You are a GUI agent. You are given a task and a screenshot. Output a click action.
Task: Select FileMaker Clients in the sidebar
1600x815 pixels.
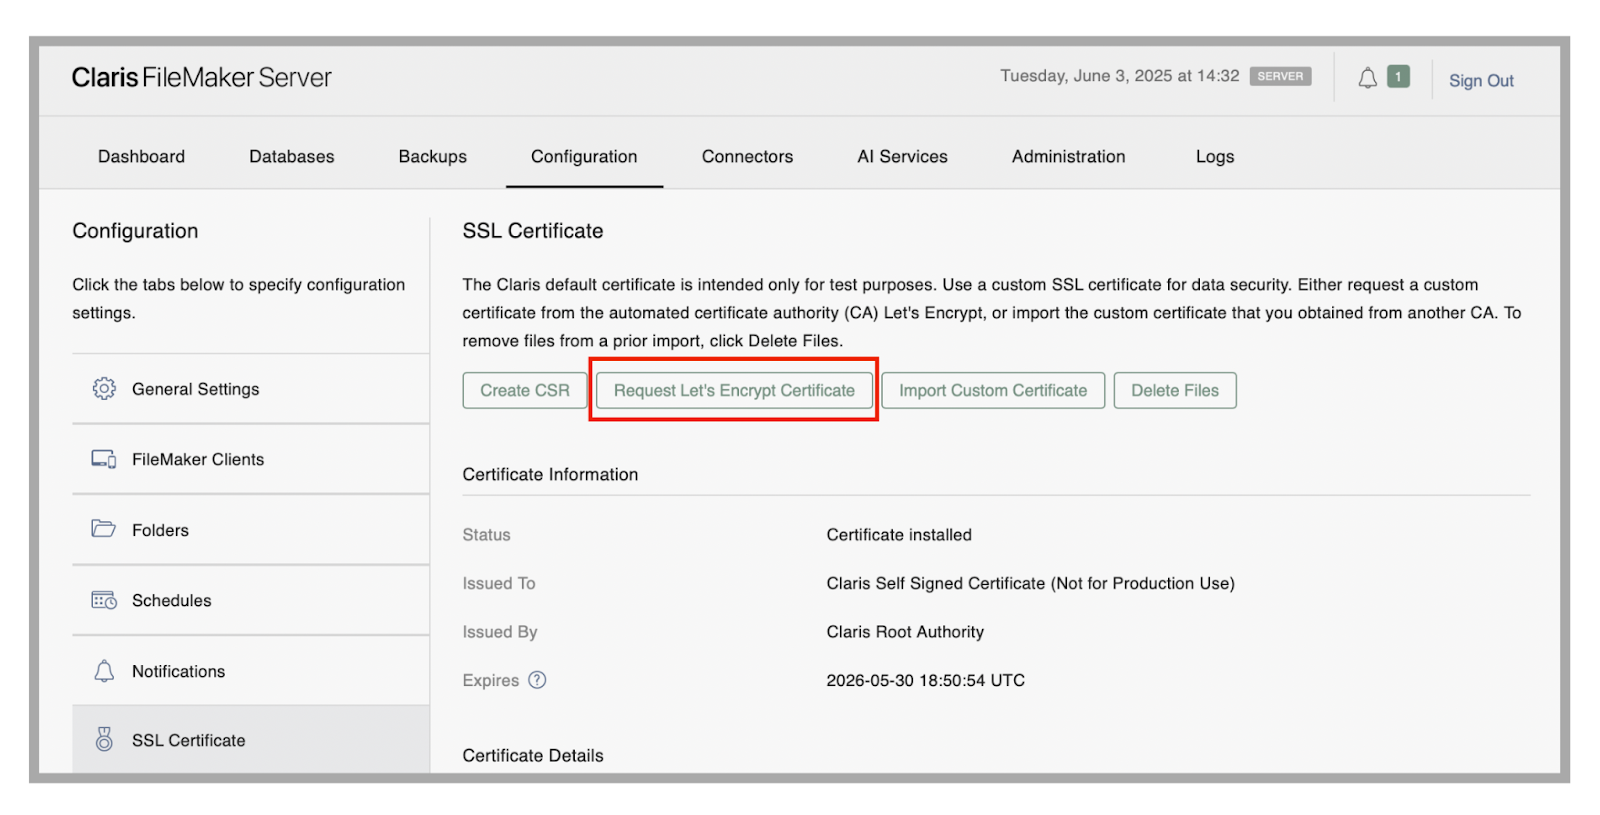pyautogui.click(x=251, y=459)
